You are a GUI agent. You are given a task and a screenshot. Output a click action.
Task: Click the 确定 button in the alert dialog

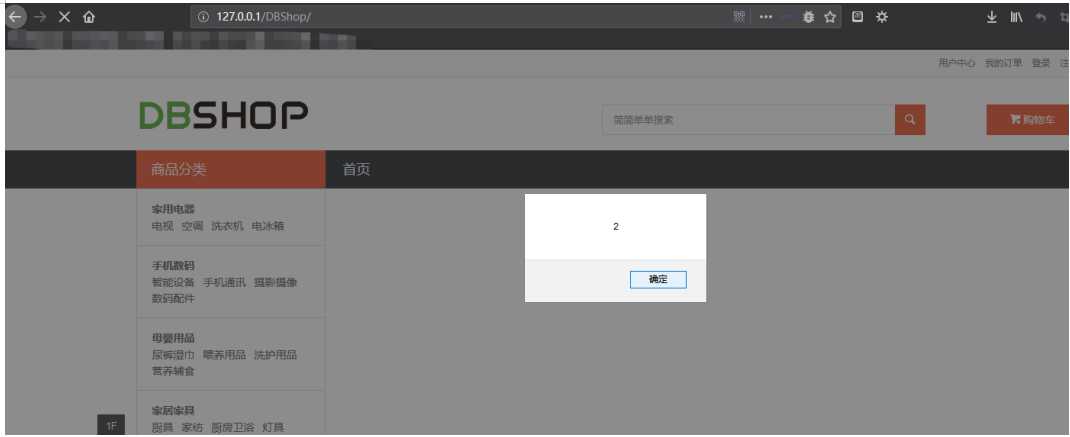pyautogui.click(x=658, y=280)
